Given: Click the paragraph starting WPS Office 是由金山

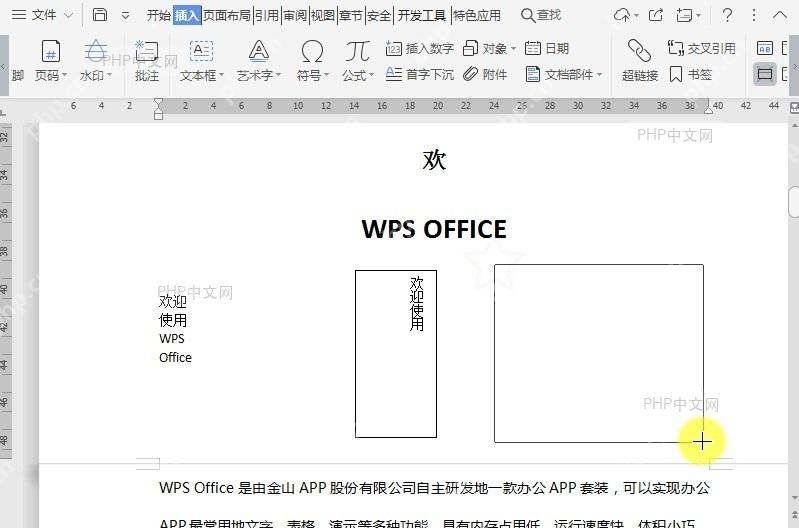Looking at the screenshot, I should [434, 488].
